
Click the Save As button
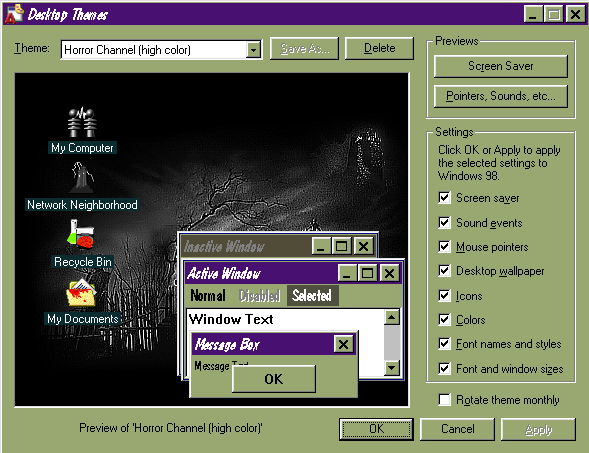[304, 48]
